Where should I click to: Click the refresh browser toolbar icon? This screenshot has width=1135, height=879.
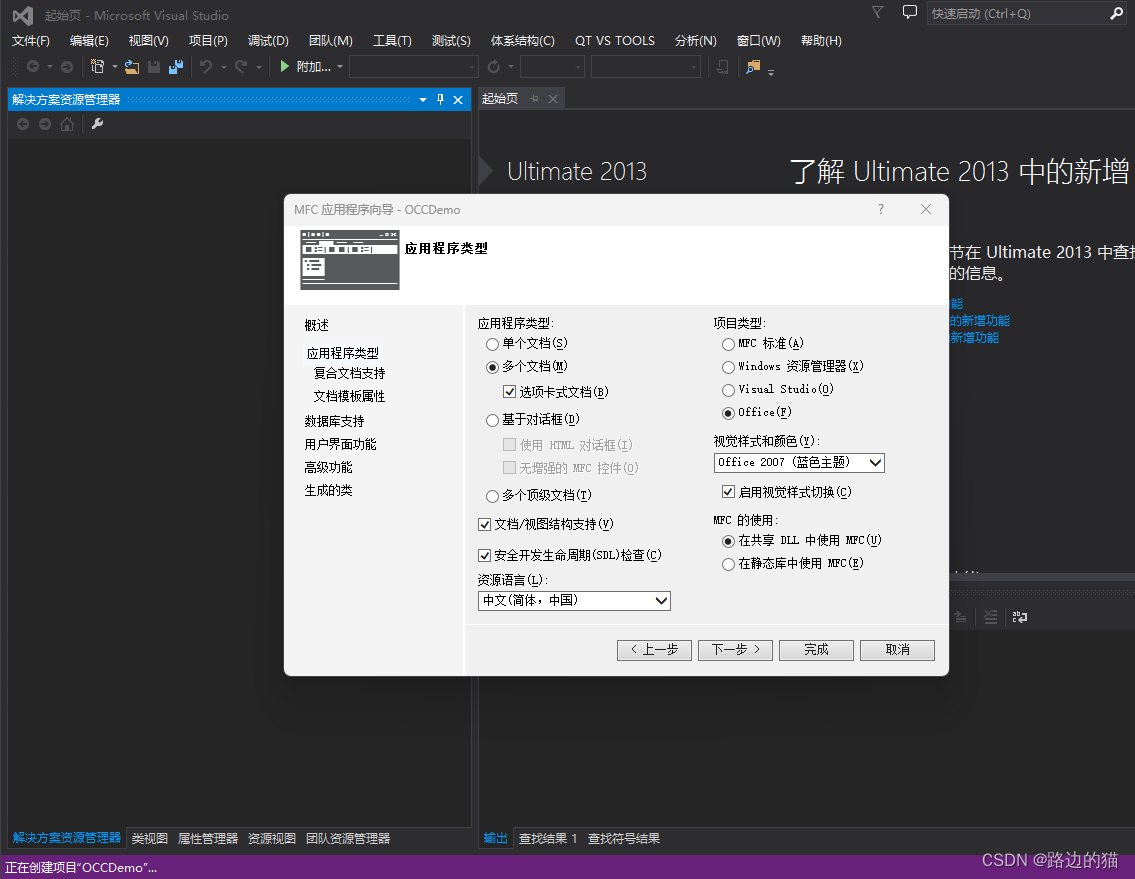[x=494, y=67]
